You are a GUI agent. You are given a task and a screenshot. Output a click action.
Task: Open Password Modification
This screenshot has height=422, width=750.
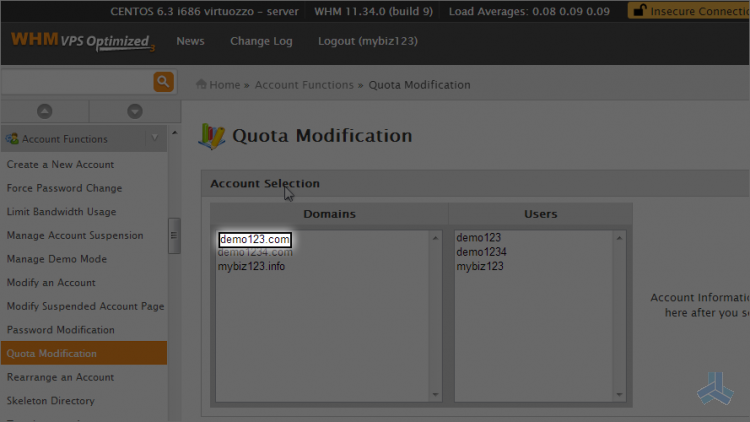(x=60, y=330)
